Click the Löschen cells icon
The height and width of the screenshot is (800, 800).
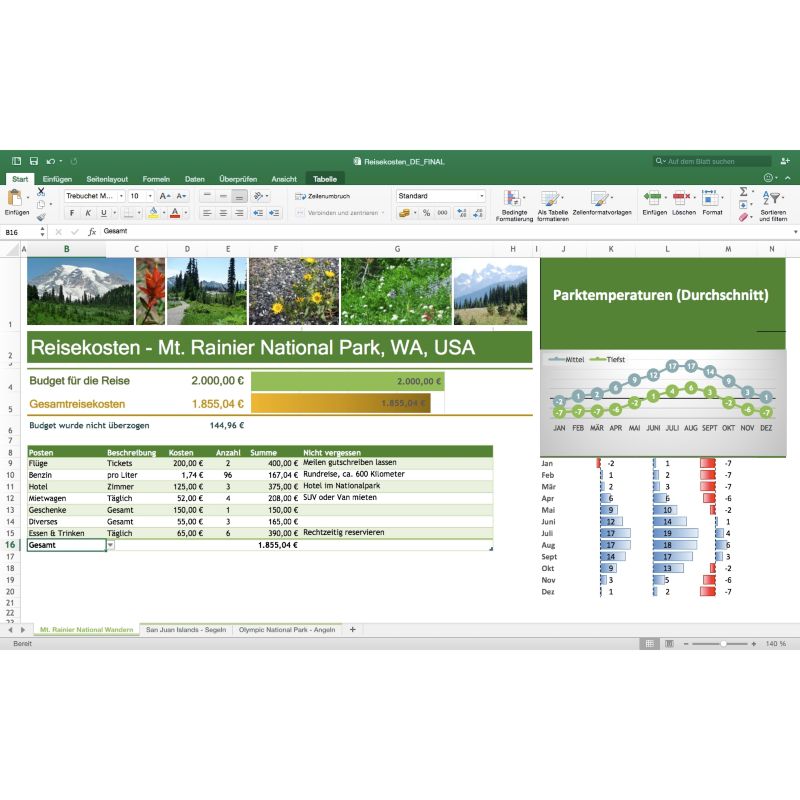pos(683,204)
